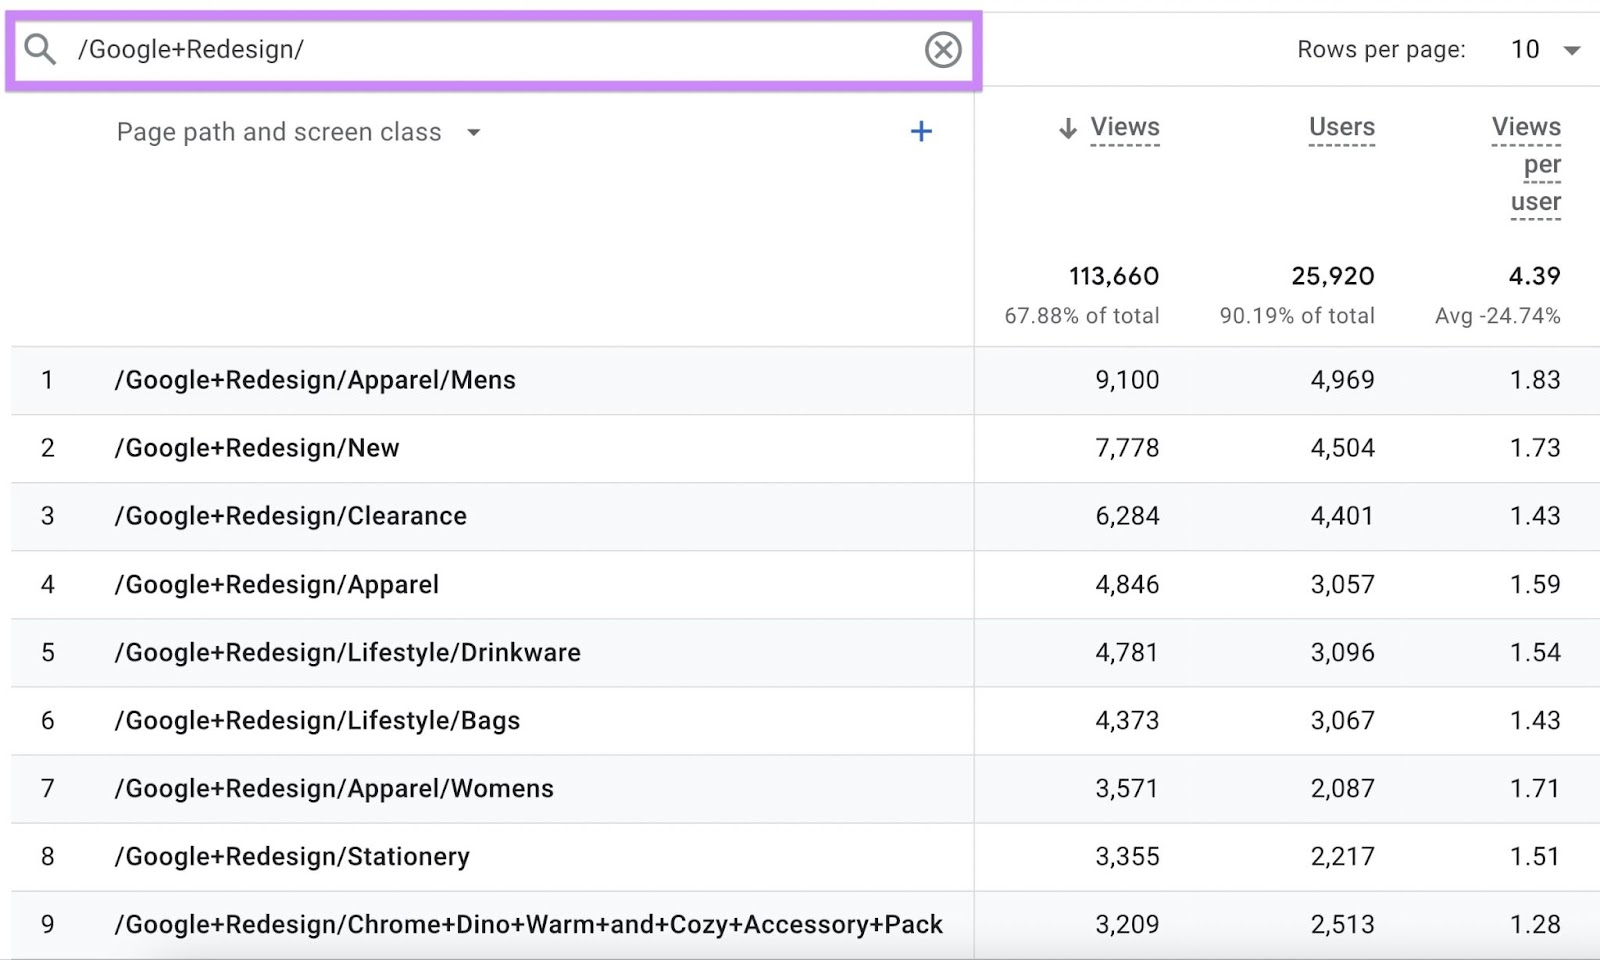
Task: Sort by the Views per user column
Action: pos(1525,163)
